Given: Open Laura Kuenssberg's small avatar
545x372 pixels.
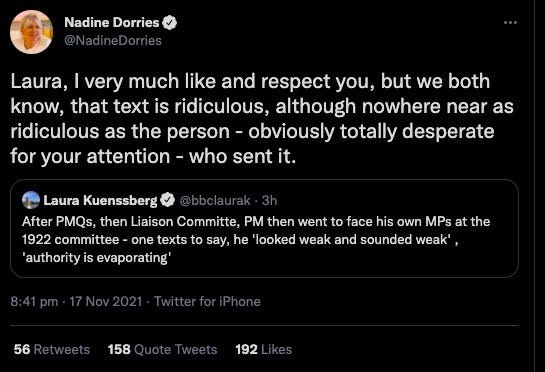Looking at the screenshot, I should pyautogui.click(x=31, y=200).
